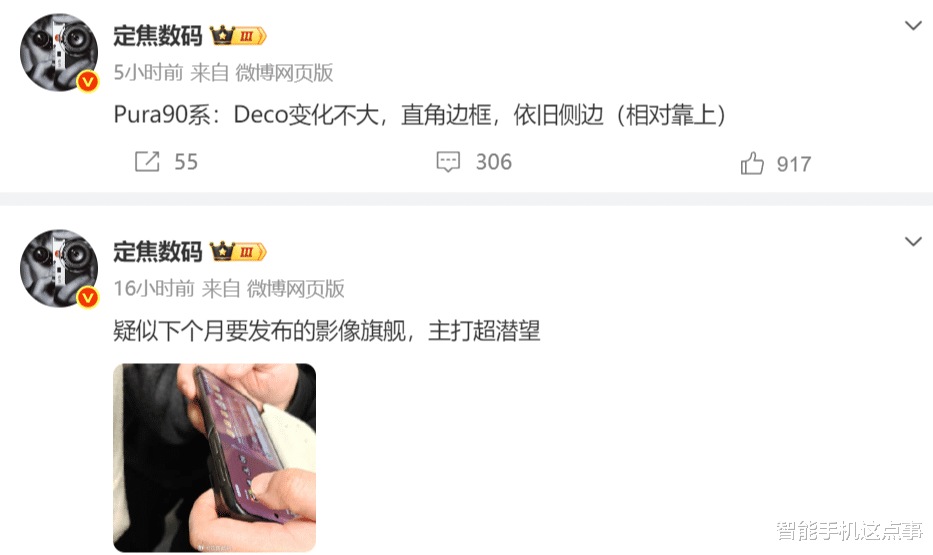
Task: Click the orange verified V badge on second avatar
Action: pyautogui.click(x=88, y=297)
